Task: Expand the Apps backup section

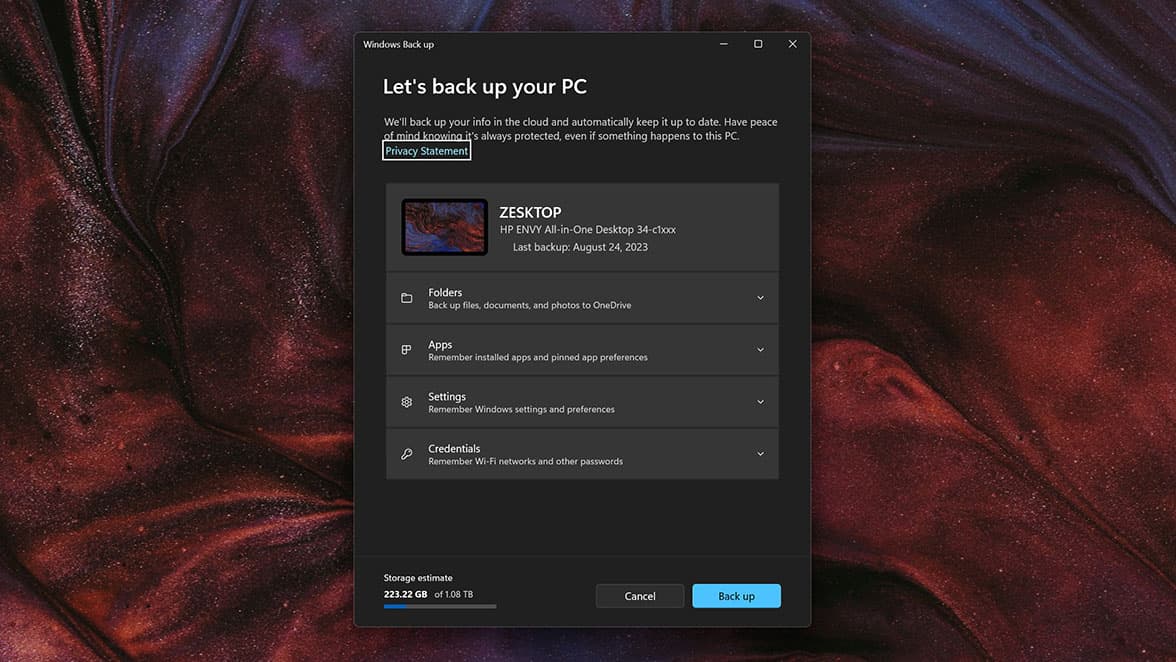Action: pyautogui.click(x=761, y=350)
